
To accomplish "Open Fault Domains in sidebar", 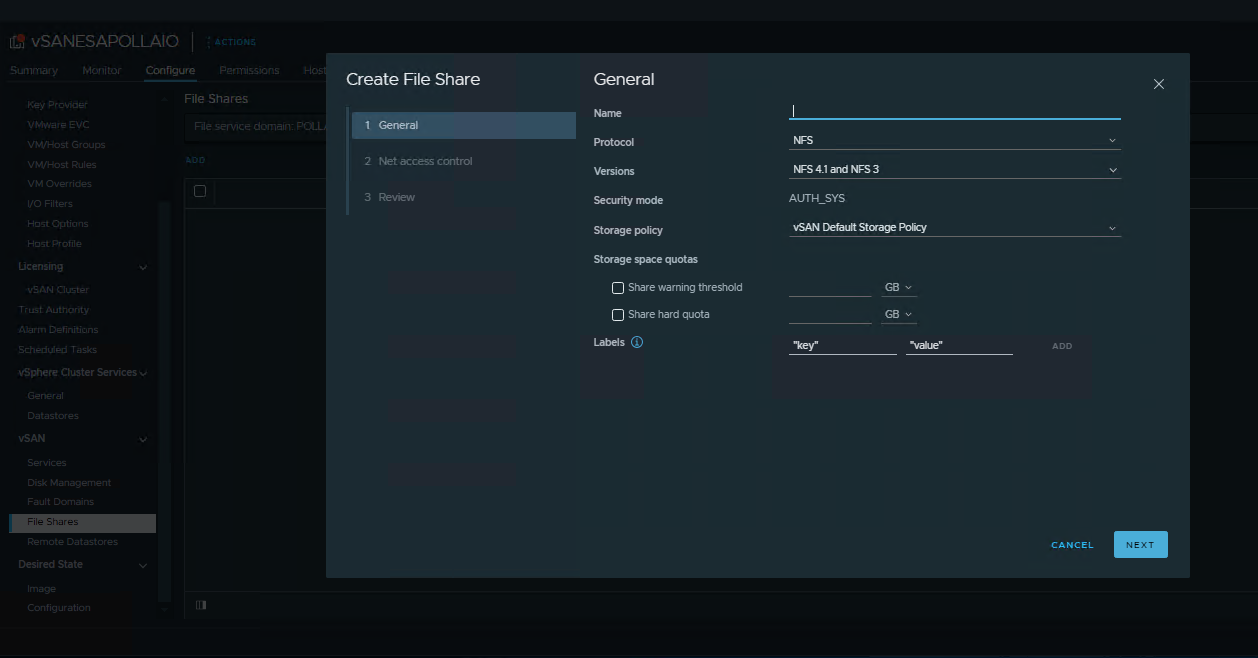I will [60, 502].
